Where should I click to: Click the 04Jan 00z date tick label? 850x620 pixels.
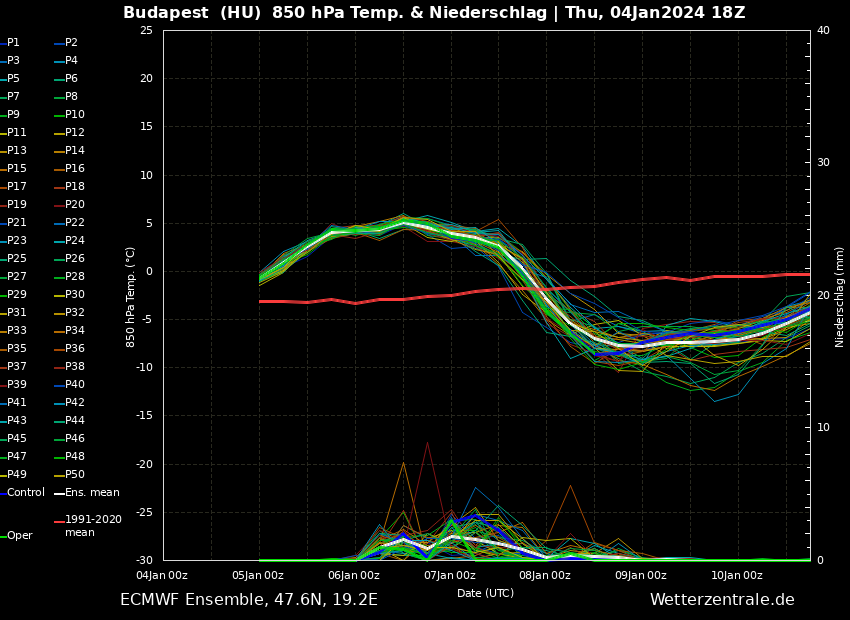pyautogui.click(x=162, y=575)
